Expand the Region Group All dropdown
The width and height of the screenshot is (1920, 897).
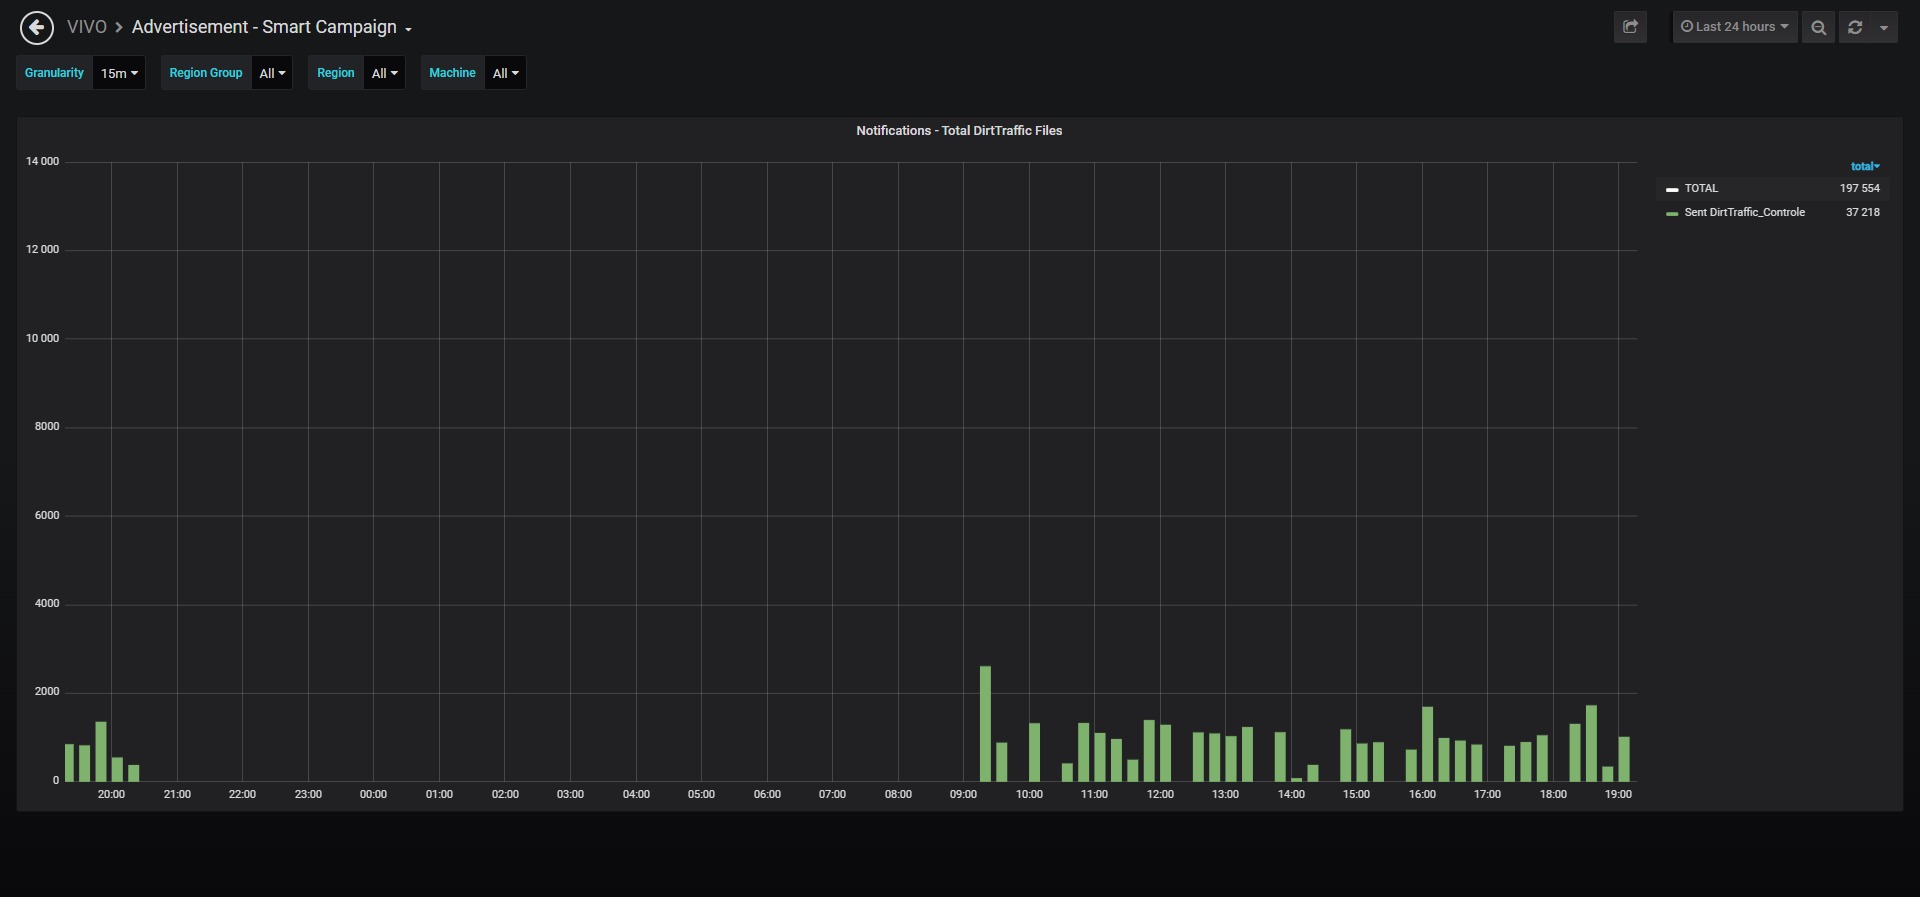pyautogui.click(x=272, y=73)
